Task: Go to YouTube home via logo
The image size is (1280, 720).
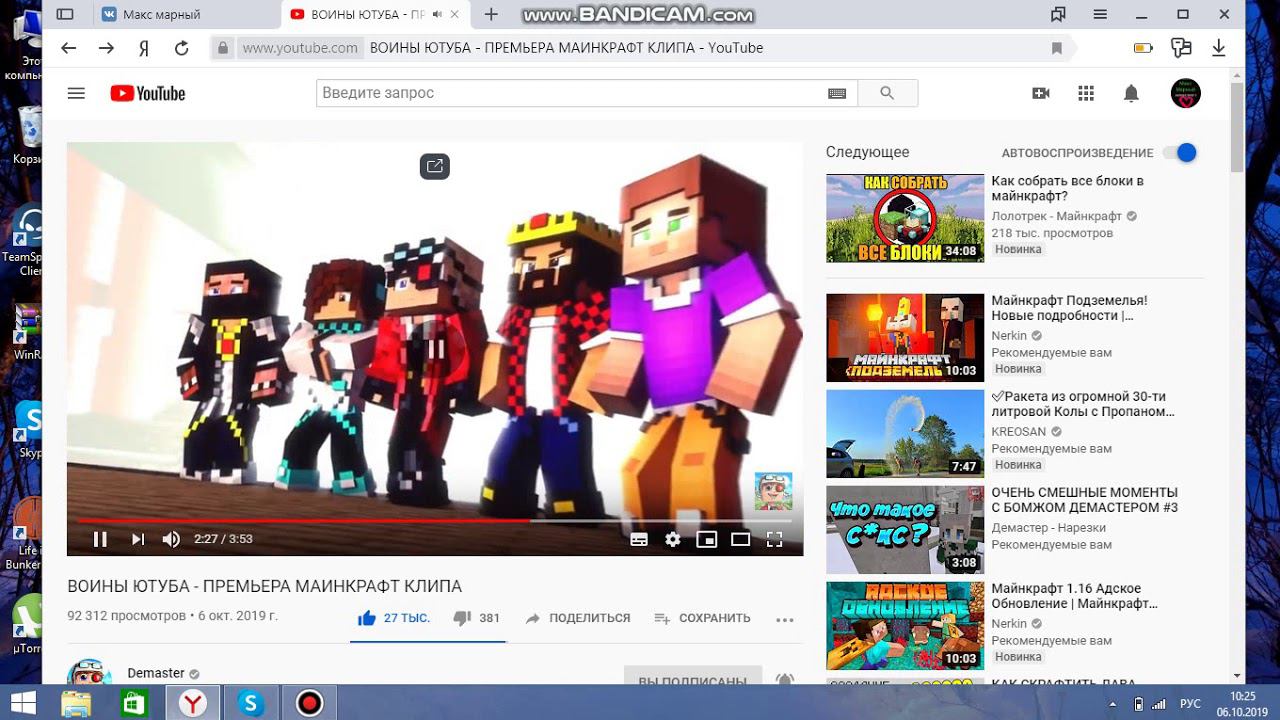Action: click(x=148, y=93)
